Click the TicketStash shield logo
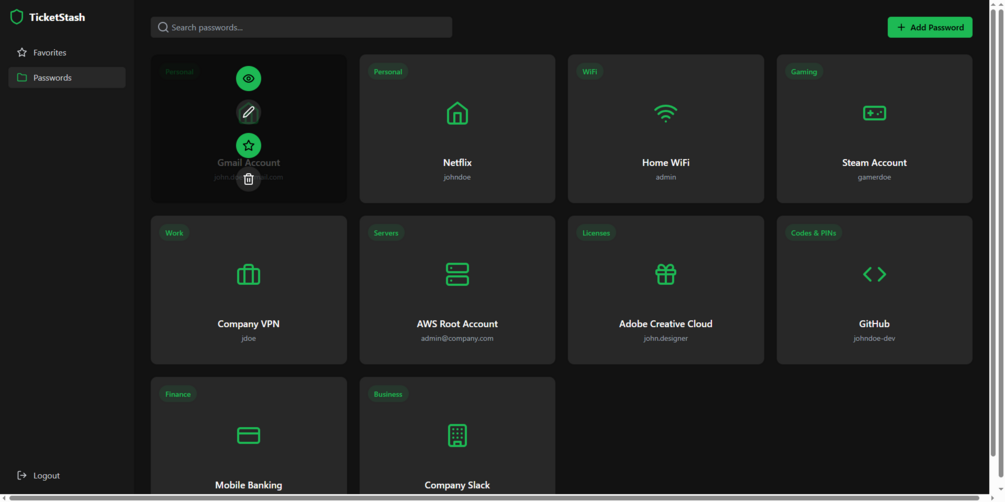Image resolution: width=1005 pixels, height=502 pixels. [x=17, y=17]
